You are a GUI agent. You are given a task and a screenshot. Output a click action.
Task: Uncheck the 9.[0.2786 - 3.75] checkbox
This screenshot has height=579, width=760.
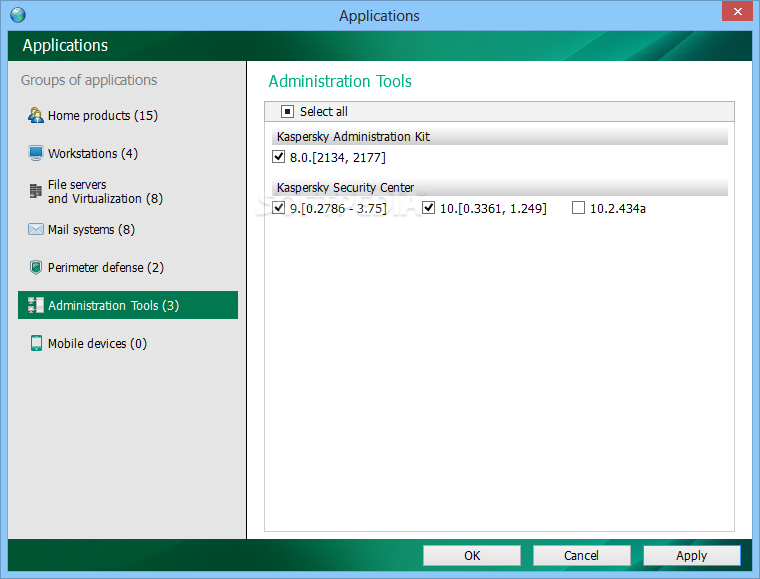tap(278, 208)
